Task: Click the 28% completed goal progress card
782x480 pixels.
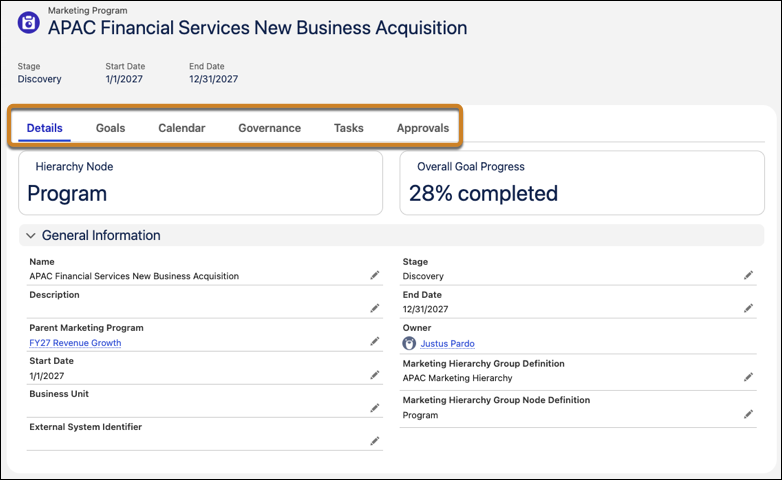Action: coord(582,183)
